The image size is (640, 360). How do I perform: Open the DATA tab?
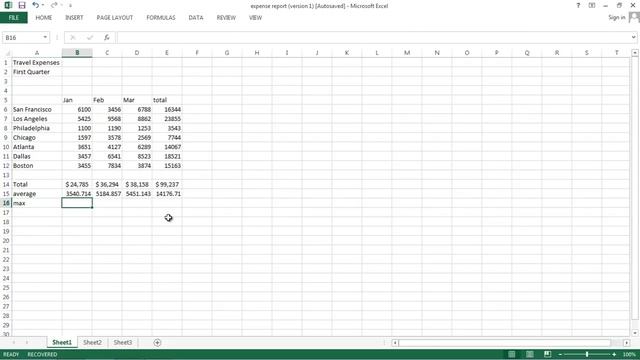pos(196,18)
